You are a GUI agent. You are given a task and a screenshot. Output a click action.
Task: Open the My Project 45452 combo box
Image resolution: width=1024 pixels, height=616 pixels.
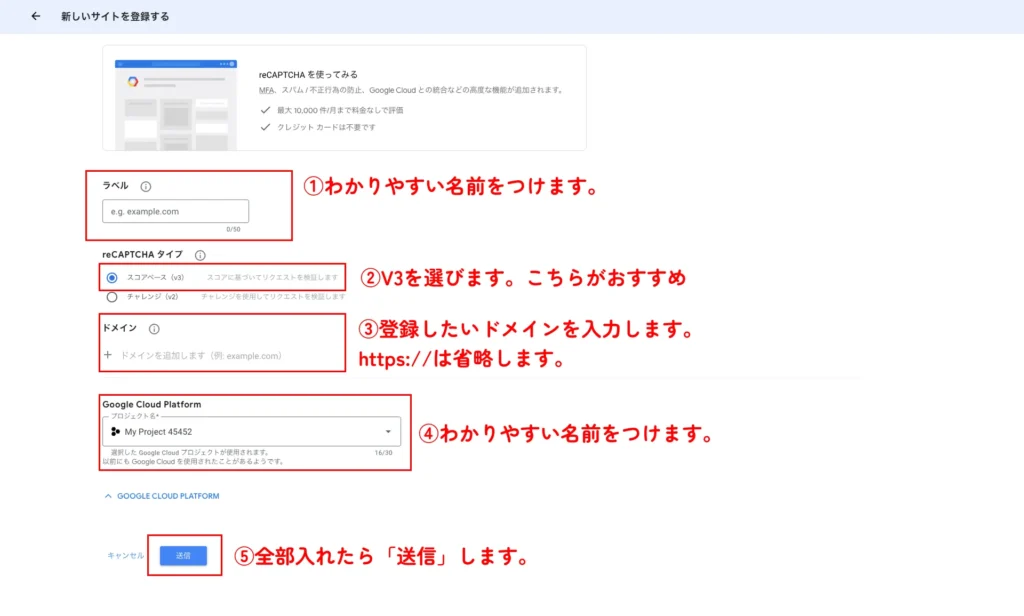[x=250, y=432]
